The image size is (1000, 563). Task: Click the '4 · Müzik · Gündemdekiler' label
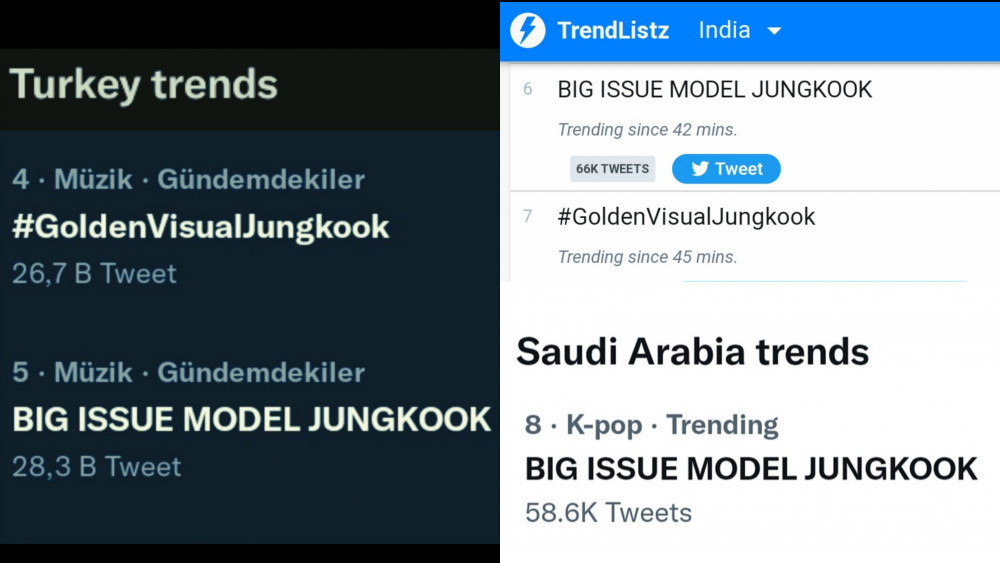point(188,179)
